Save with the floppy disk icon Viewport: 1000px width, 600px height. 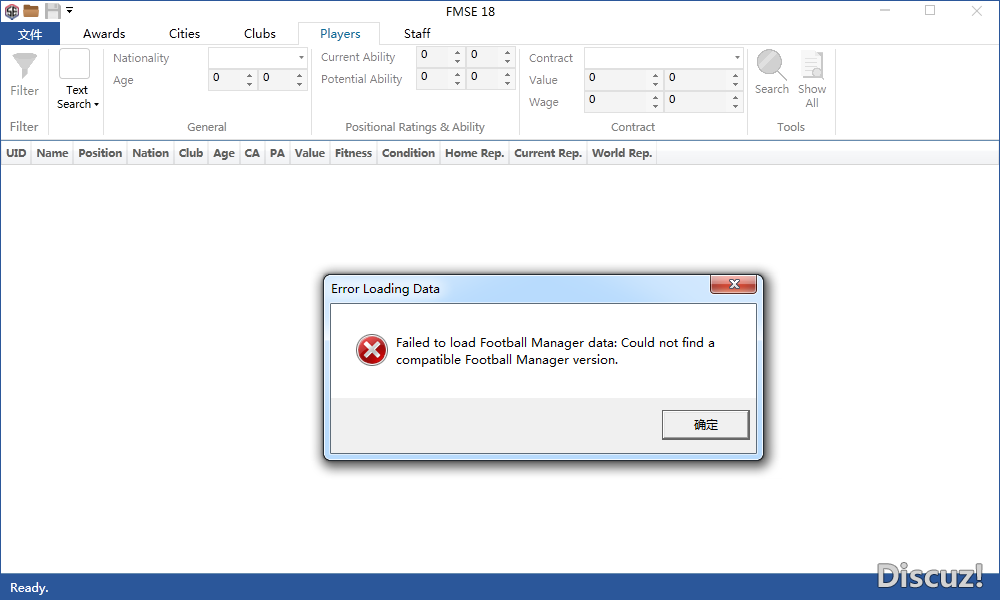click(x=52, y=11)
